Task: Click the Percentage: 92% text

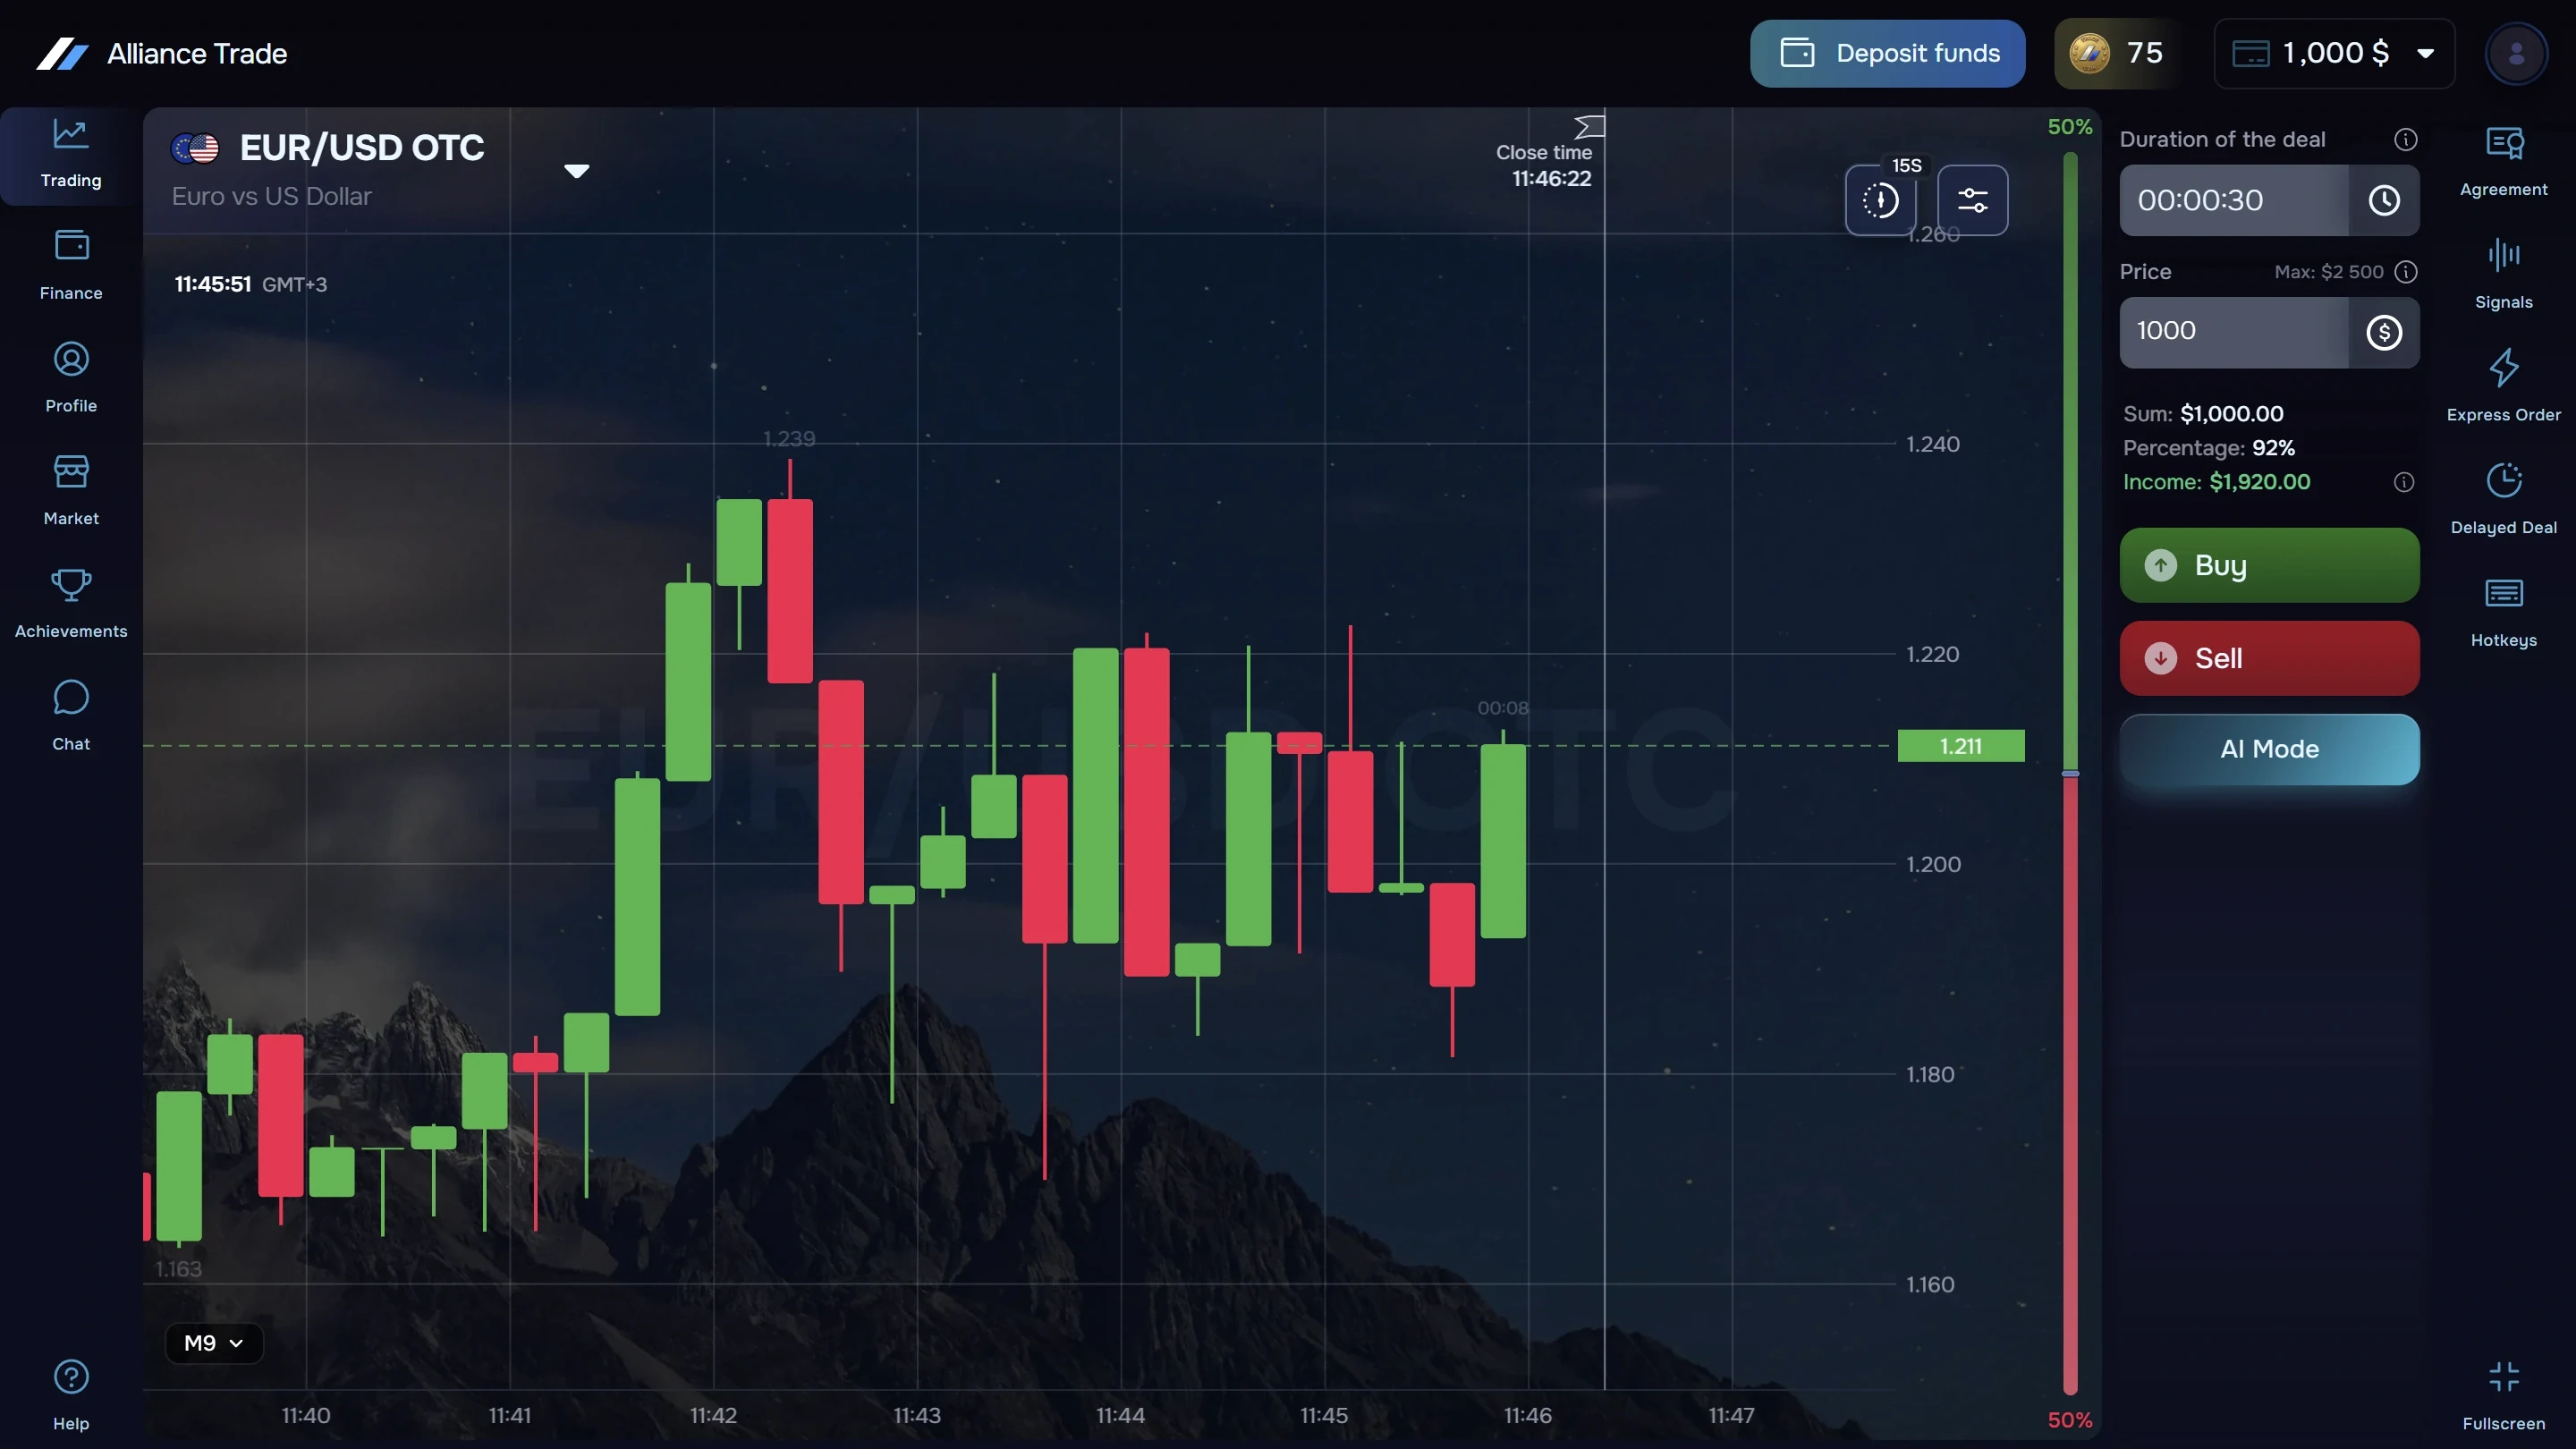Action: (2208, 448)
